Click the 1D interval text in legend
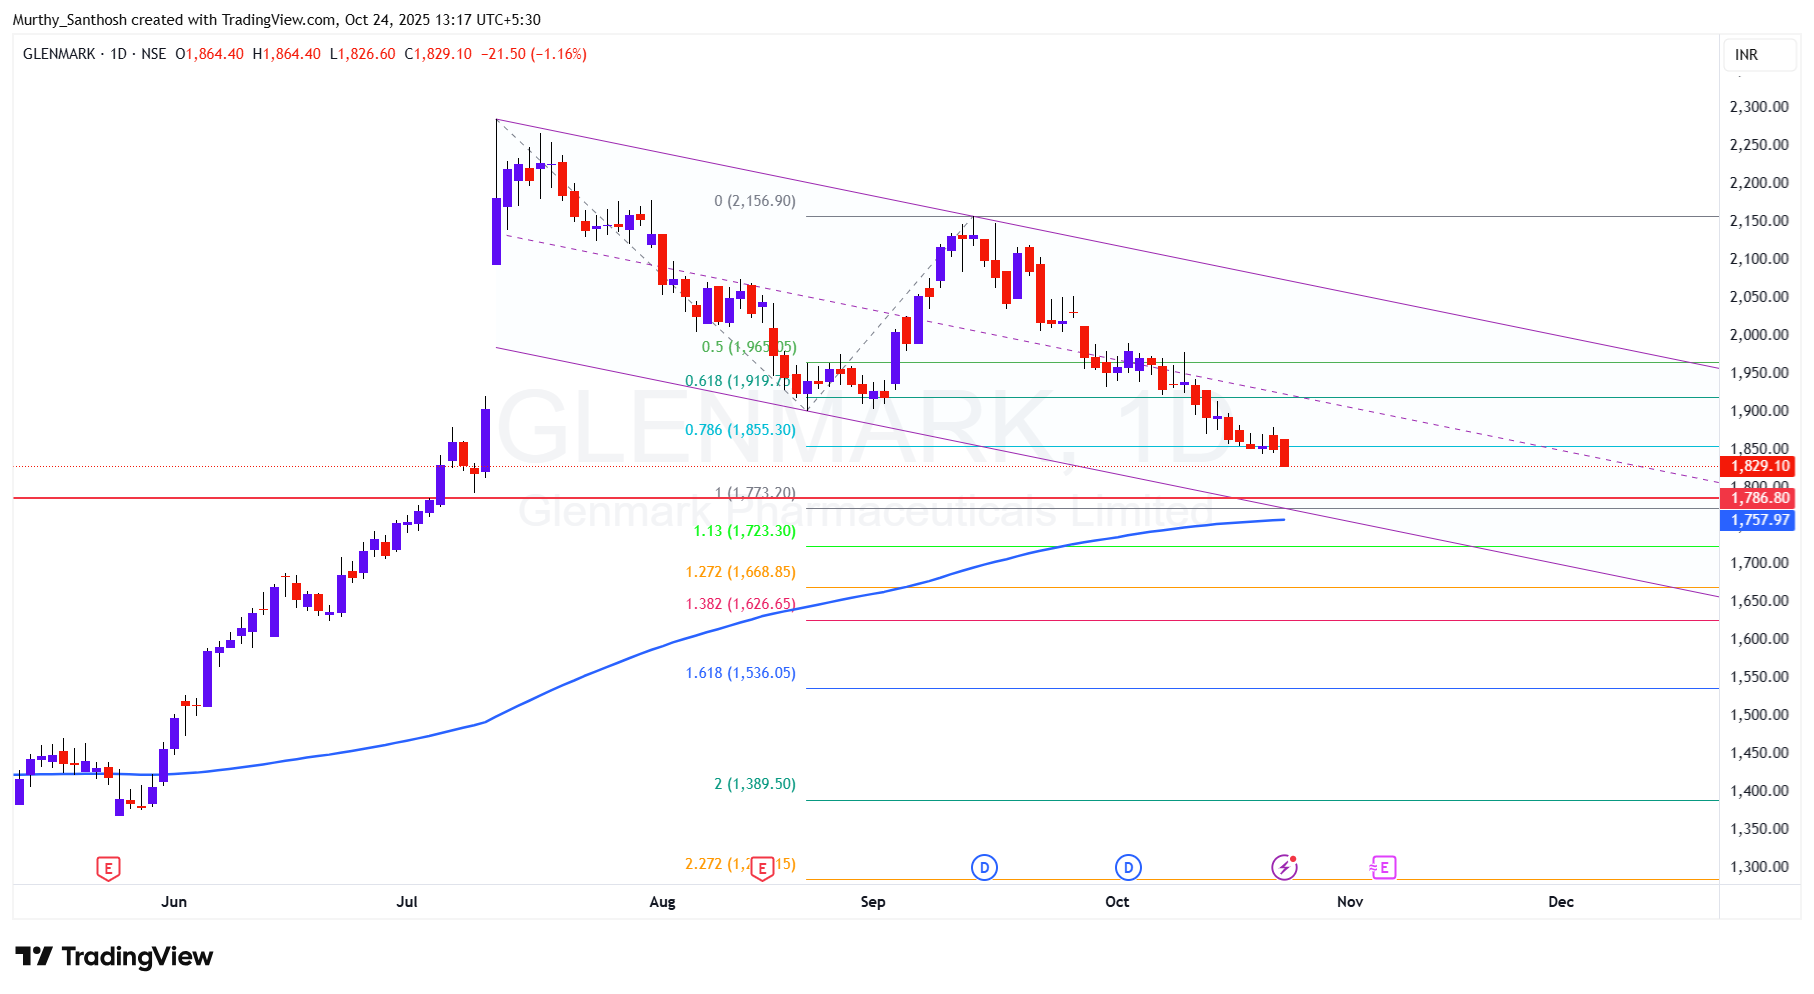This screenshot has width=1814, height=994. point(118,54)
